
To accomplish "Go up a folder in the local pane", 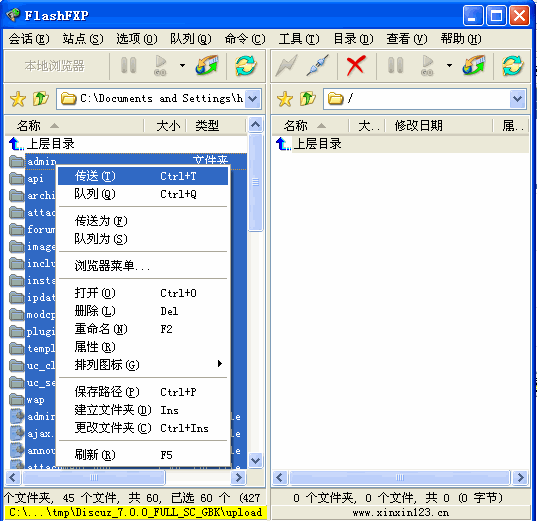I will (41, 99).
